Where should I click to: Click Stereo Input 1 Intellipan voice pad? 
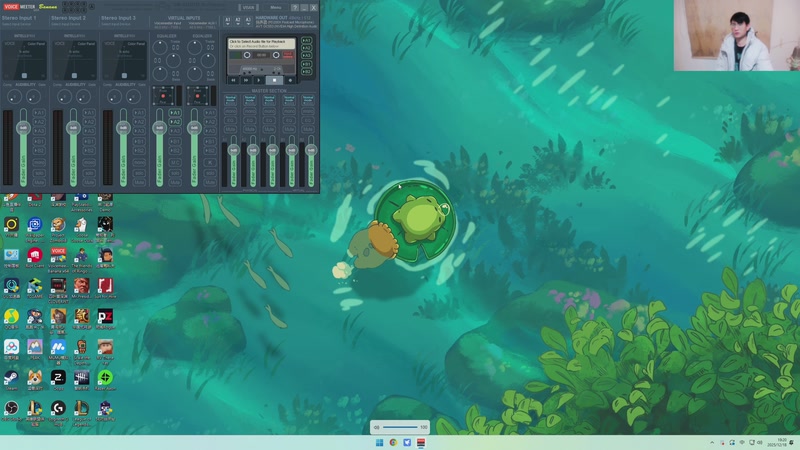tap(24, 60)
